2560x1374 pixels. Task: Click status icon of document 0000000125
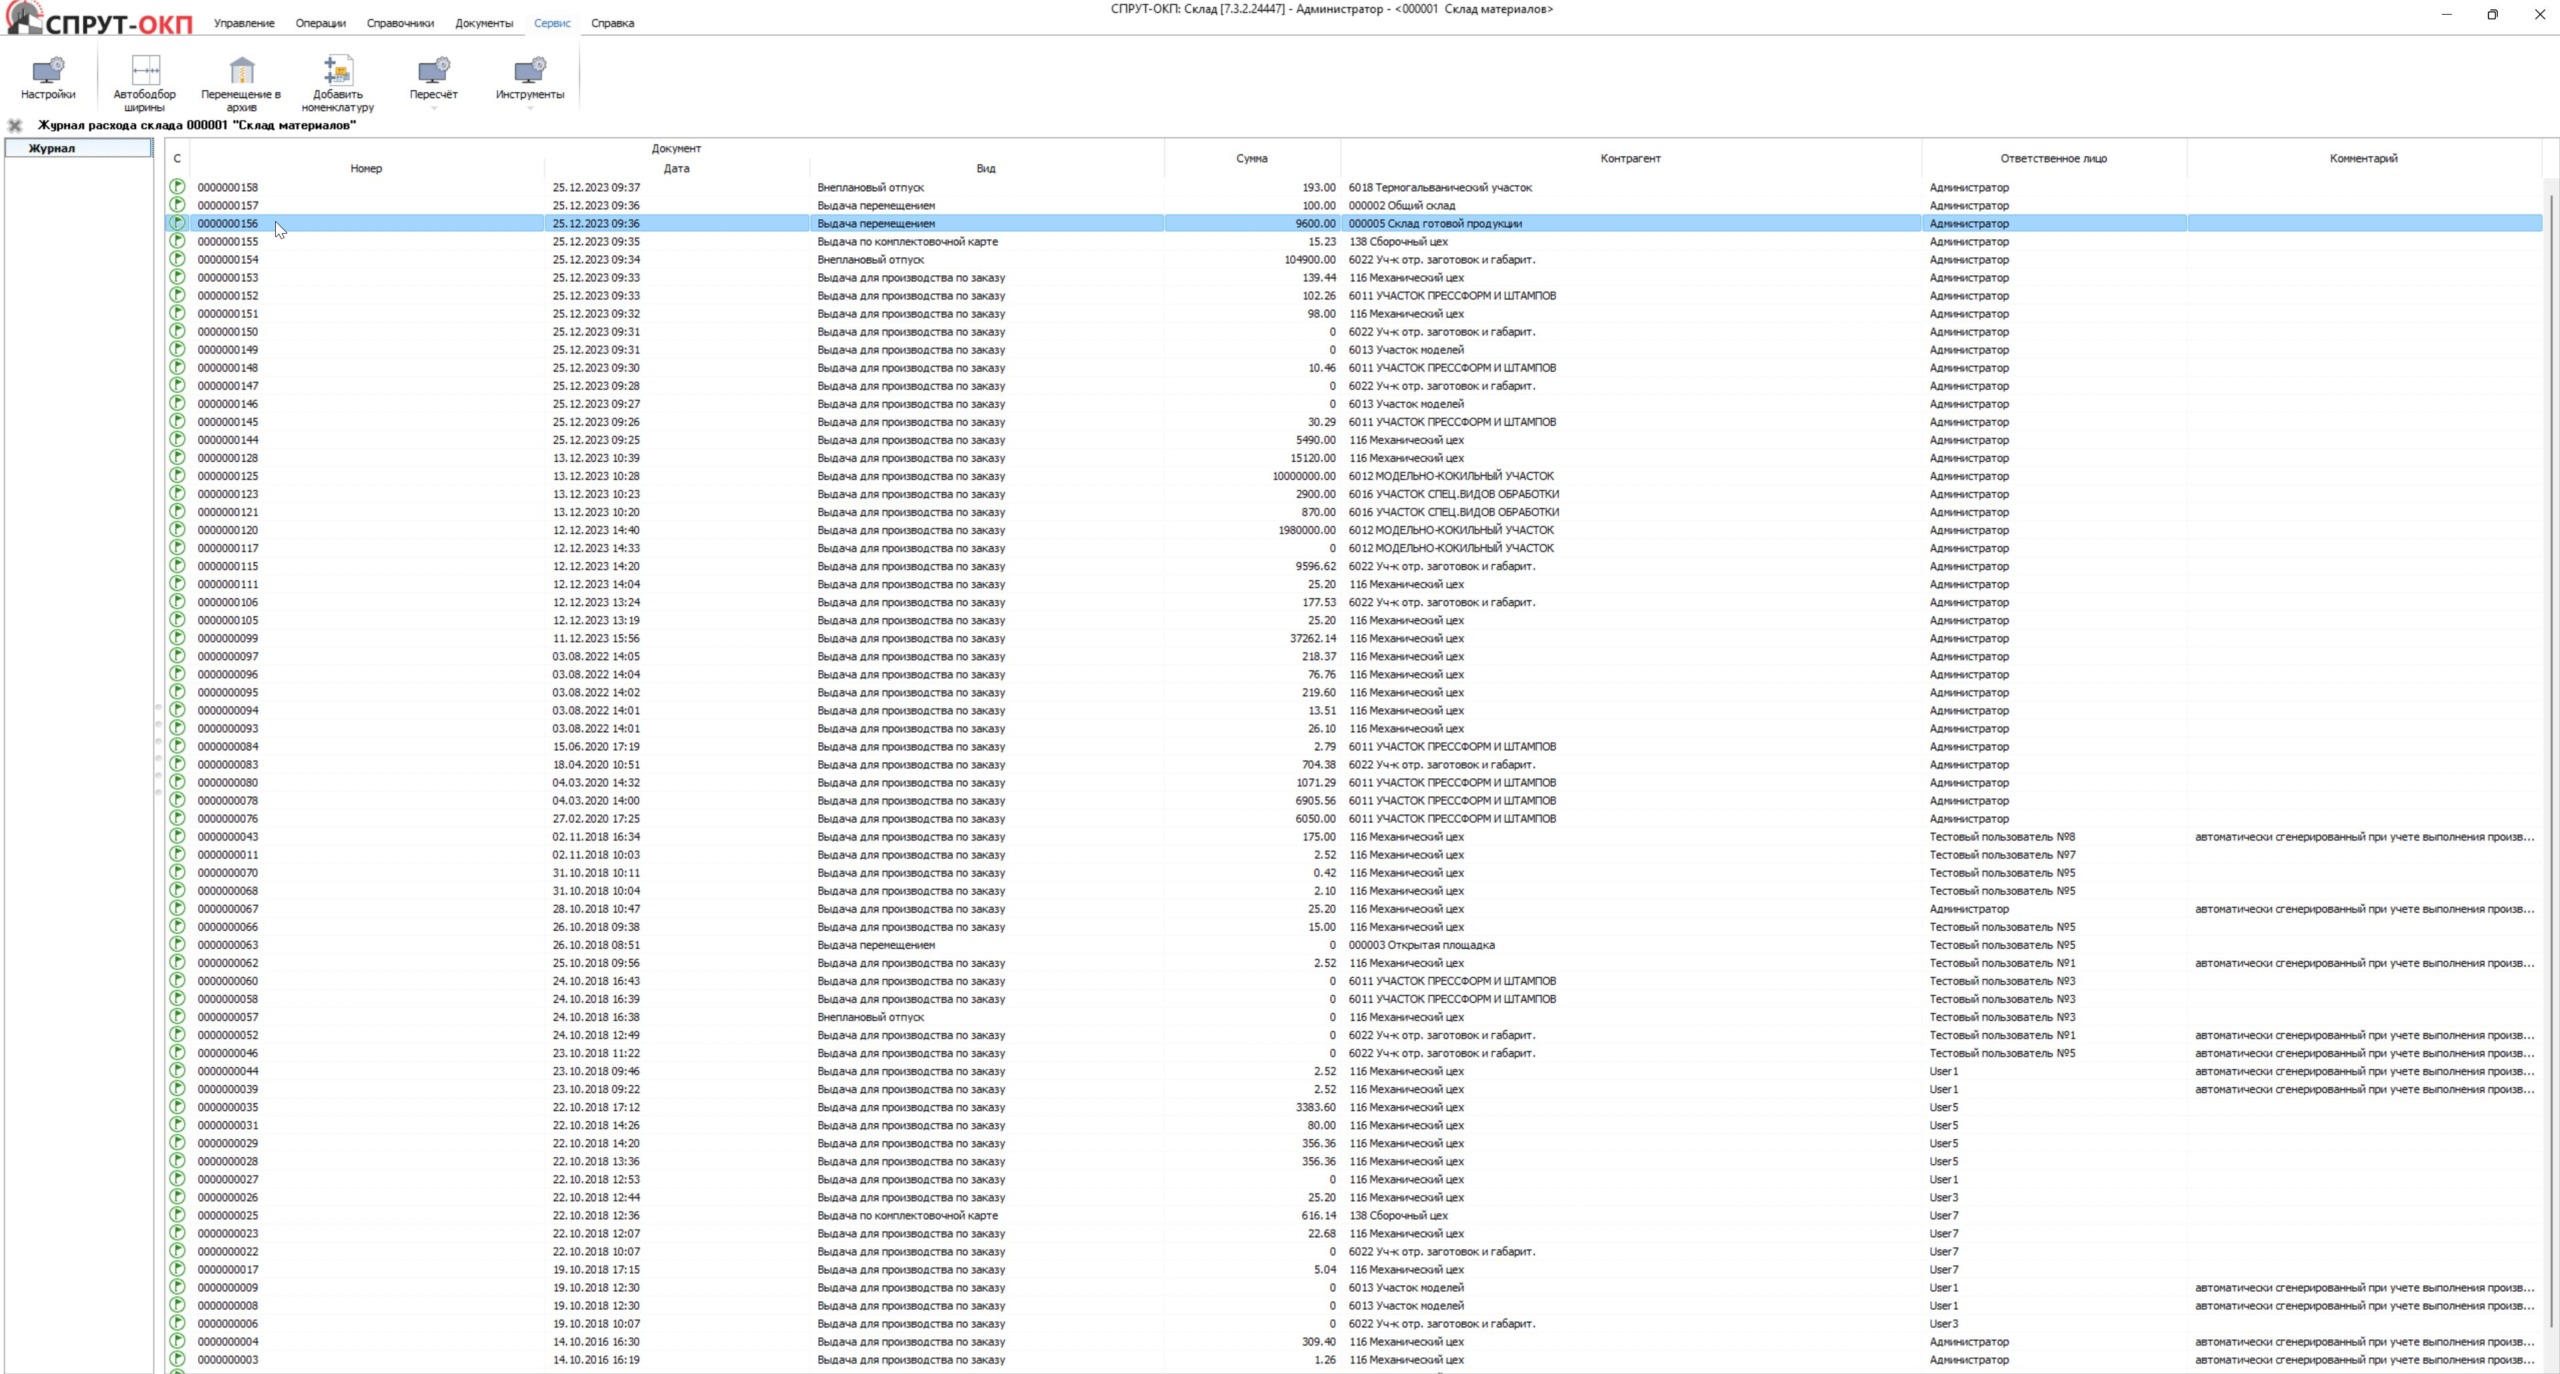pyautogui.click(x=177, y=476)
